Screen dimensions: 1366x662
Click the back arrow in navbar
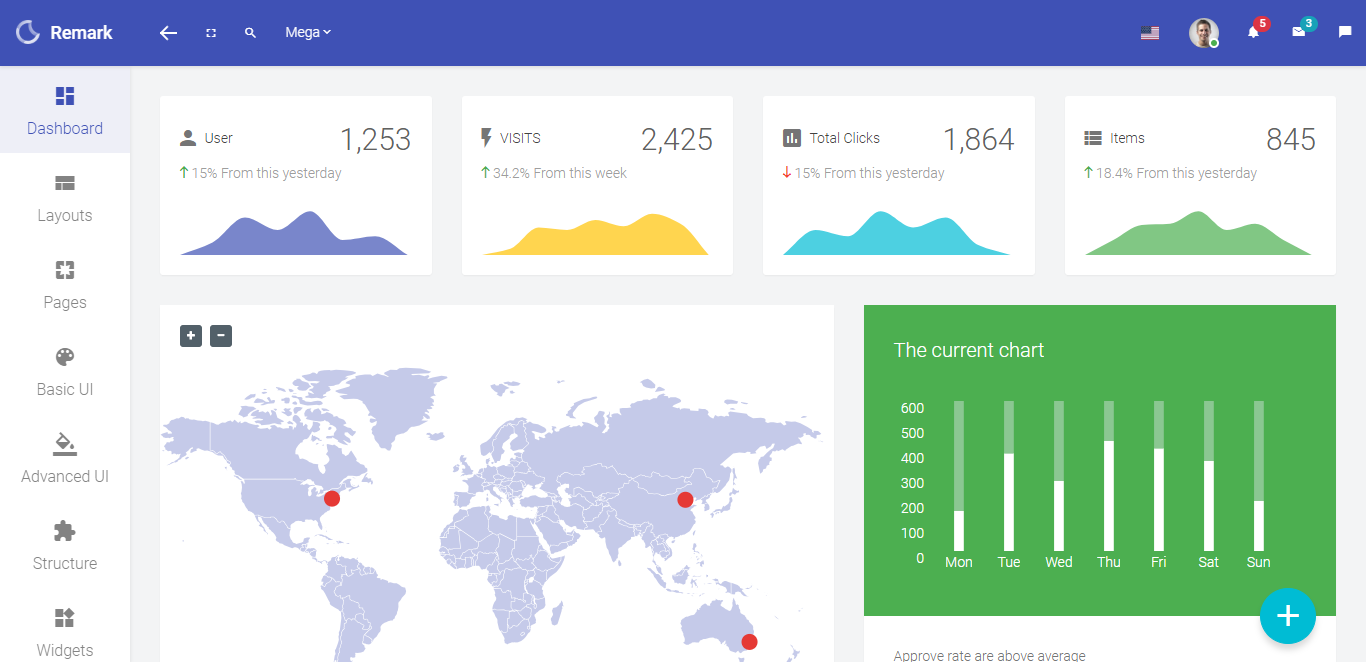[168, 33]
